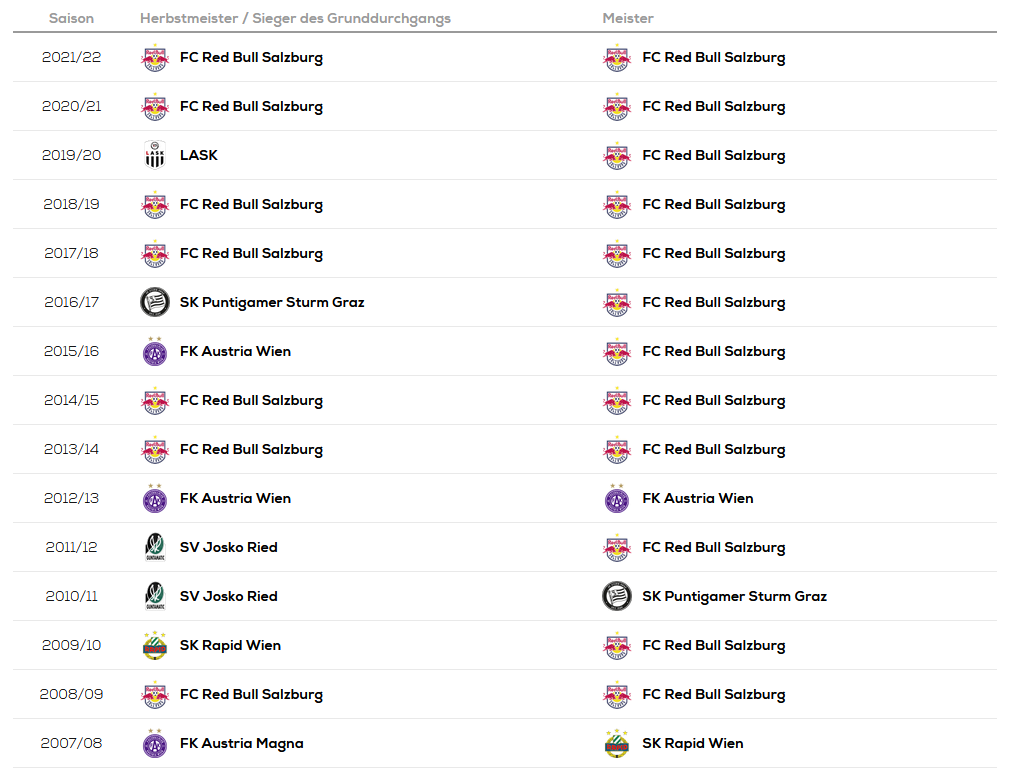
Task: Open SK Rapid Wien link in 2009/10 row
Action: pos(230,646)
